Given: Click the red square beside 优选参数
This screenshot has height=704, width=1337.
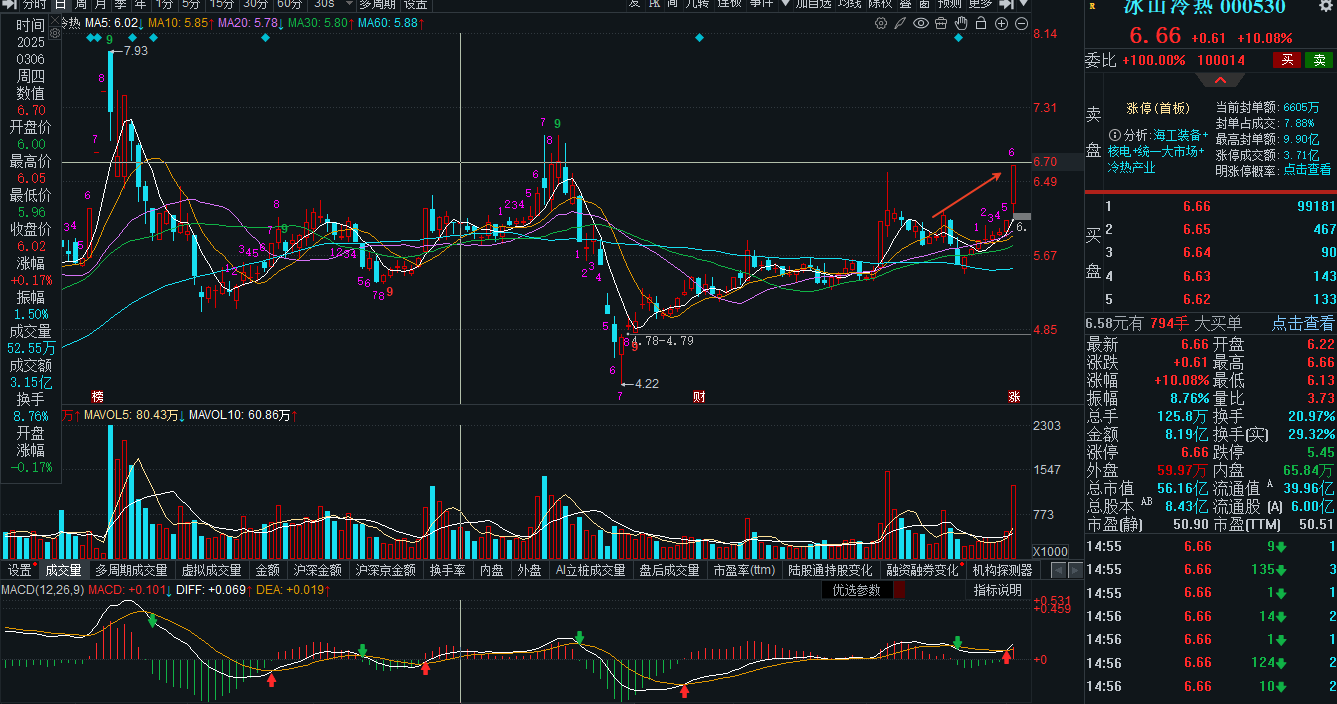Looking at the screenshot, I should tap(899, 590).
